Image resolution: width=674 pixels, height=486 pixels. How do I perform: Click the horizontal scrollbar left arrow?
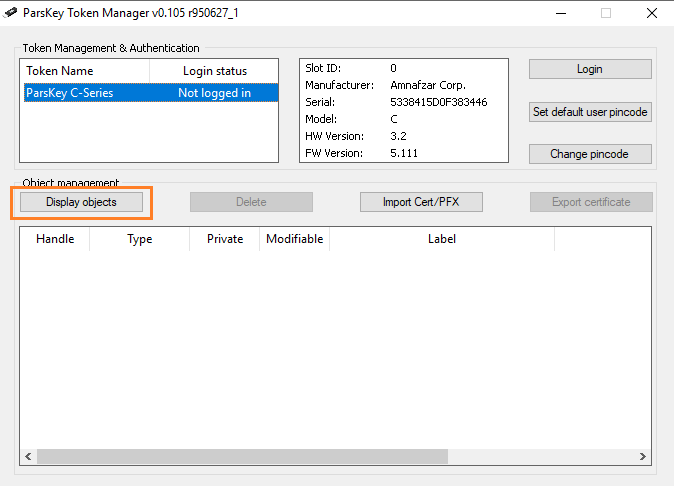28,456
